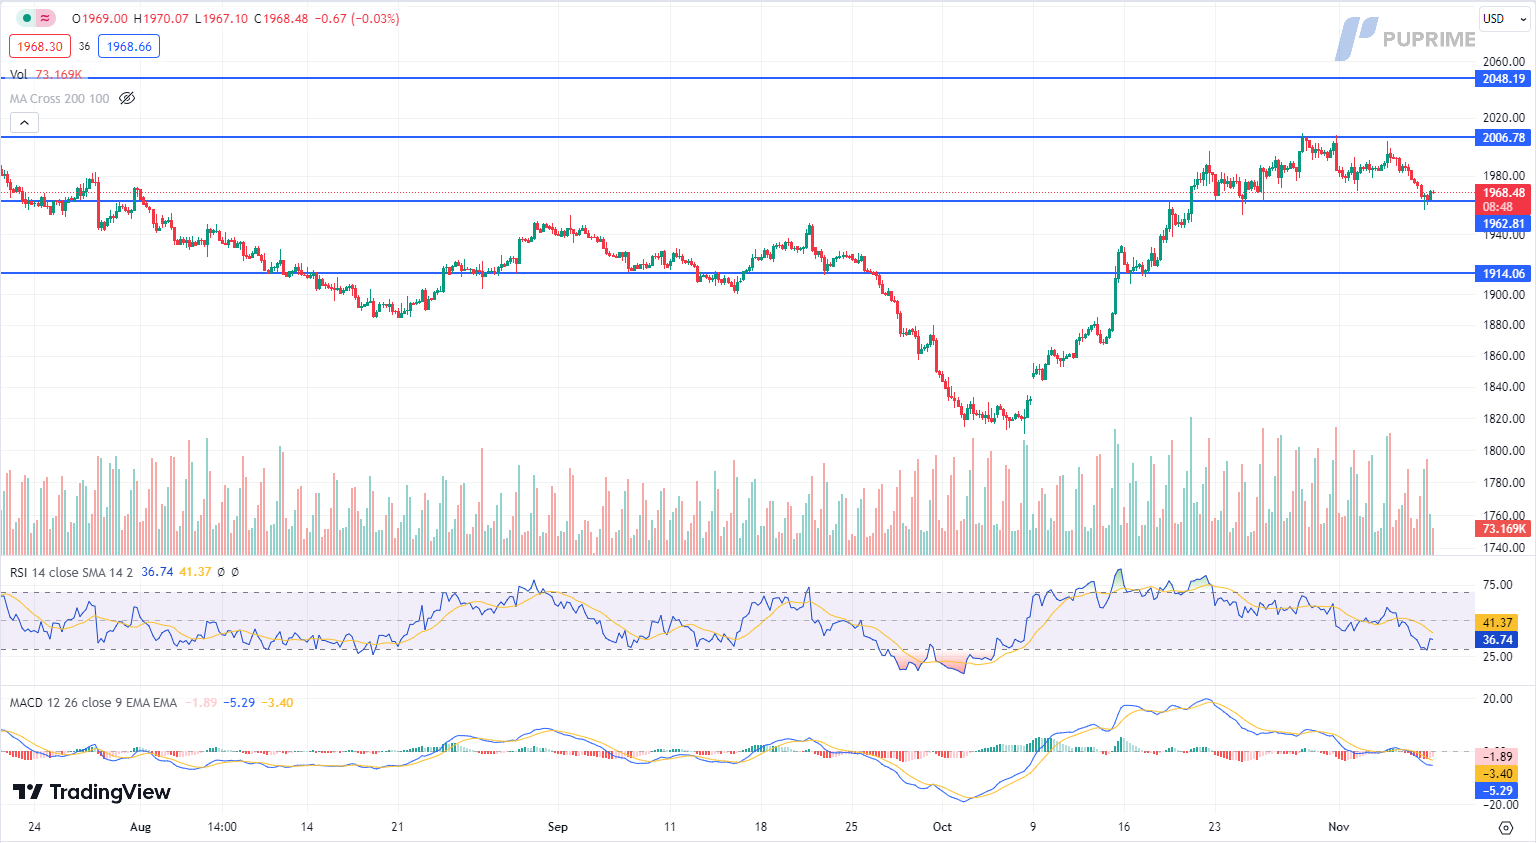Click the open price O1969.00 value
The width and height of the screenshot is (1536, 843).
[x=100, y=18]
